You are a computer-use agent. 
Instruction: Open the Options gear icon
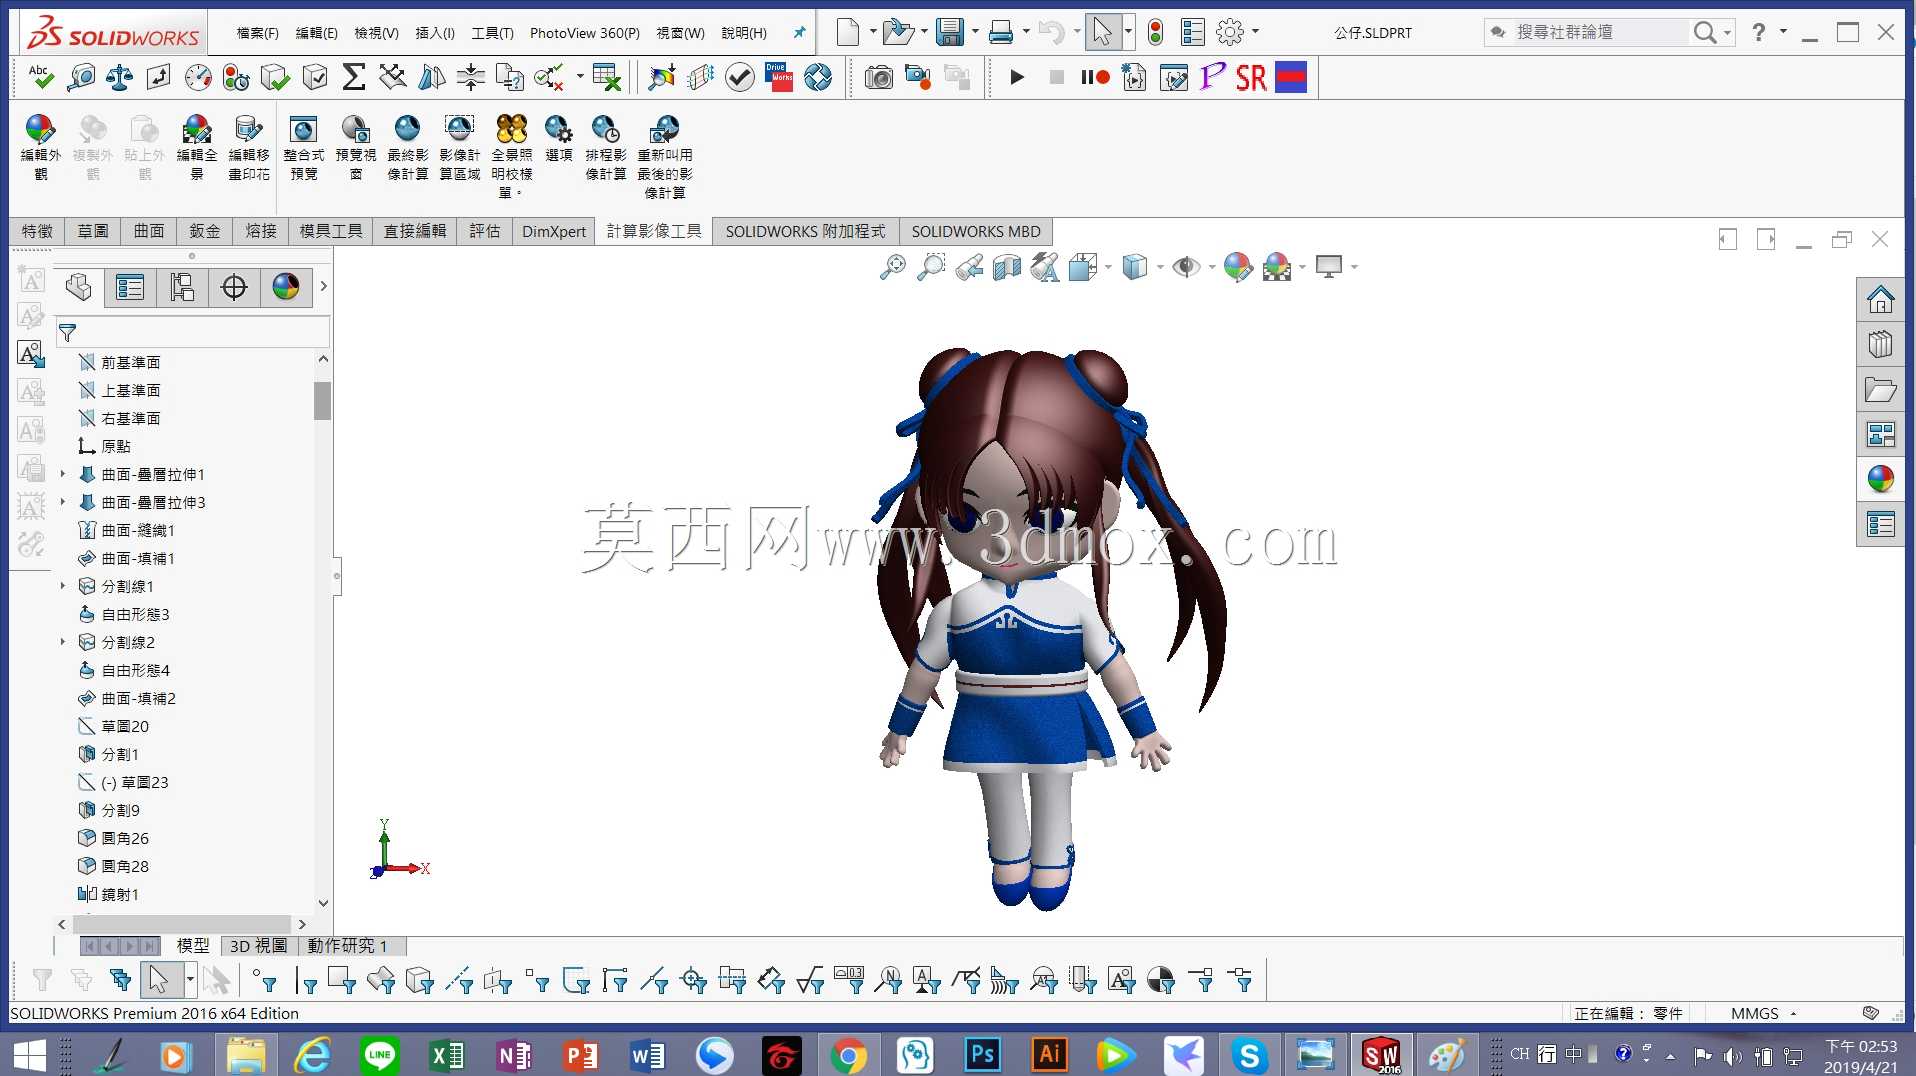pos(1229,33)
